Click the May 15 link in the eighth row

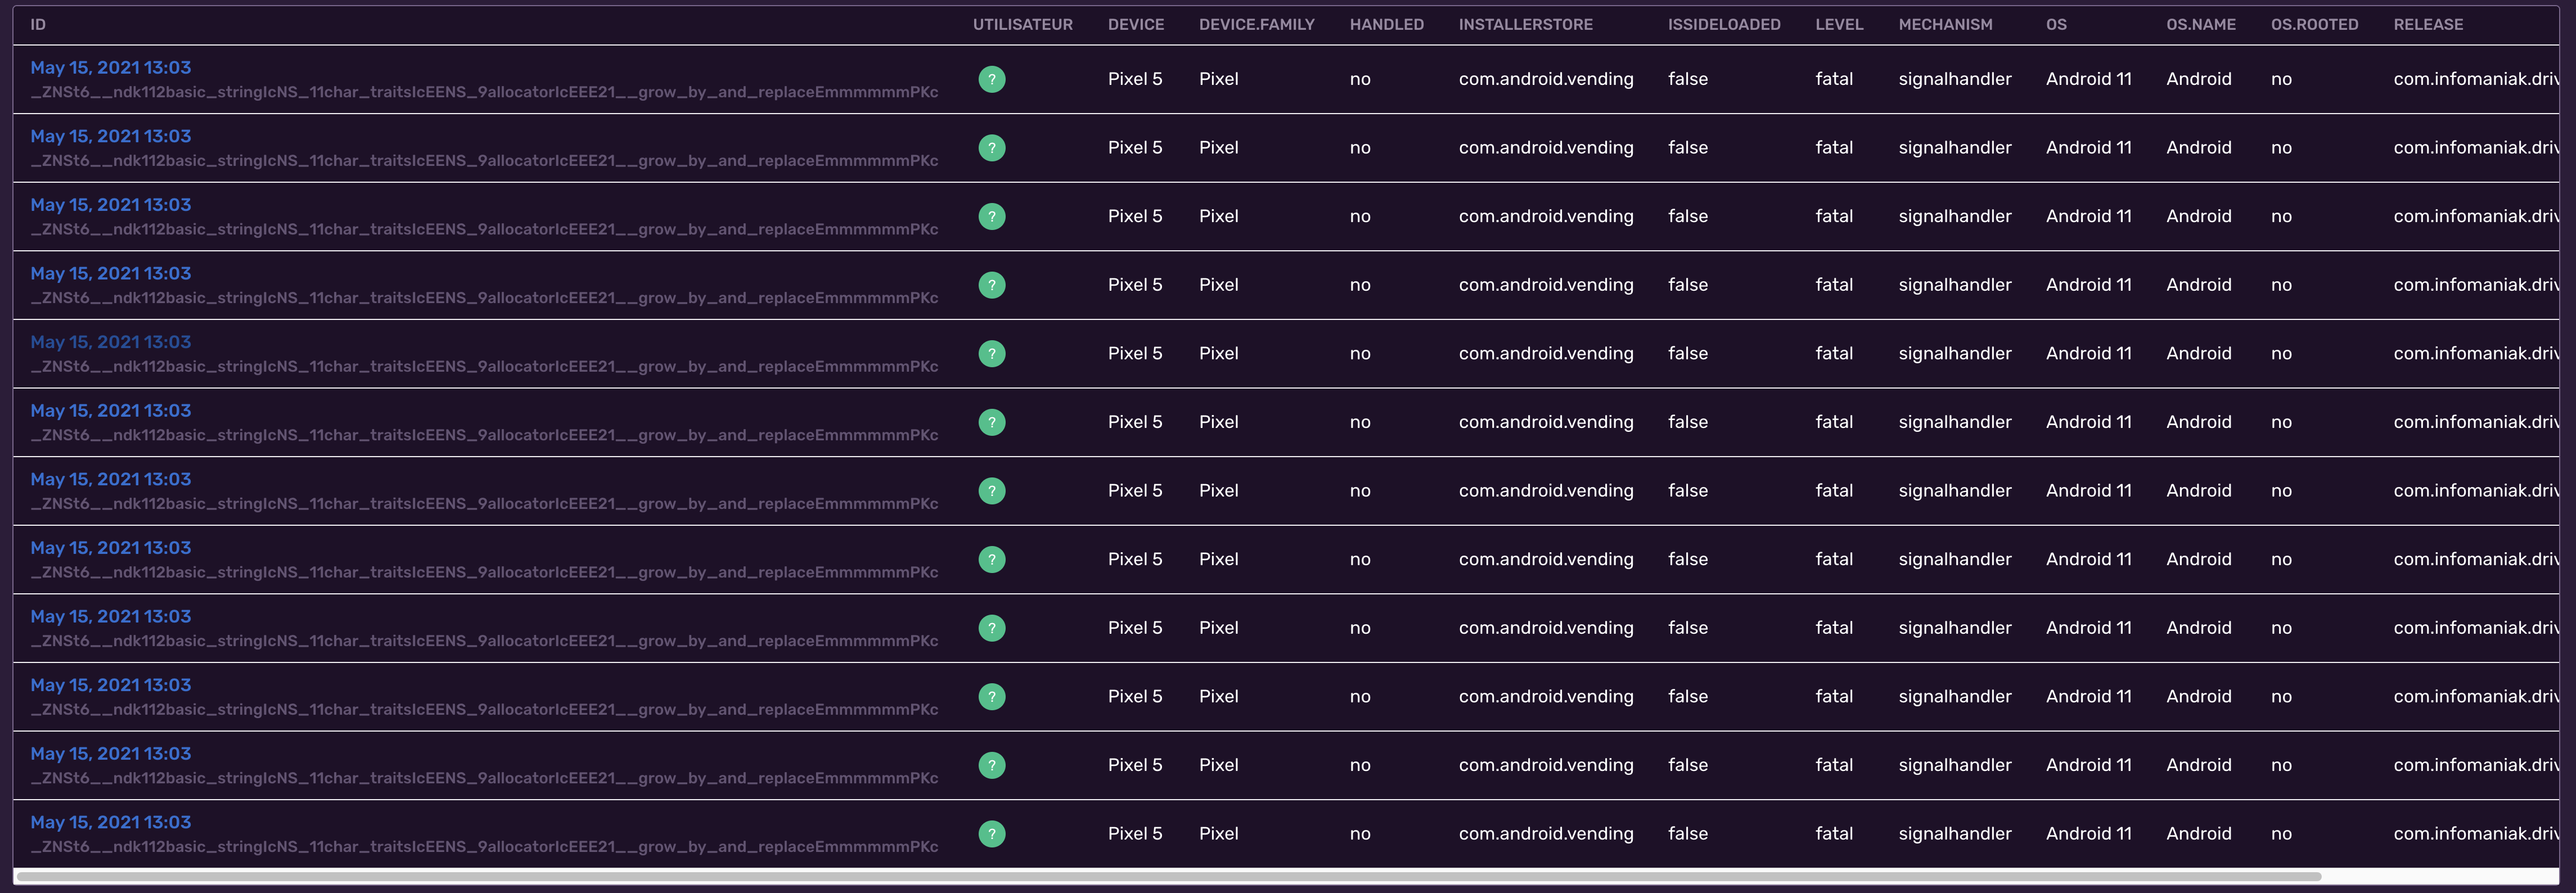pos(110,547)
